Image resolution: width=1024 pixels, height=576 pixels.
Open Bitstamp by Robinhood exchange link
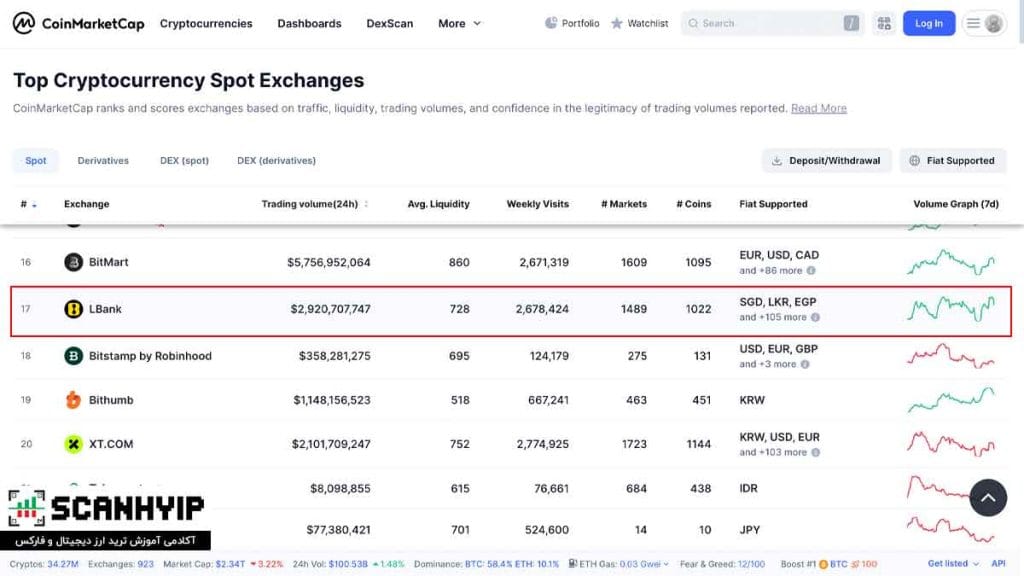pos(150,356)
